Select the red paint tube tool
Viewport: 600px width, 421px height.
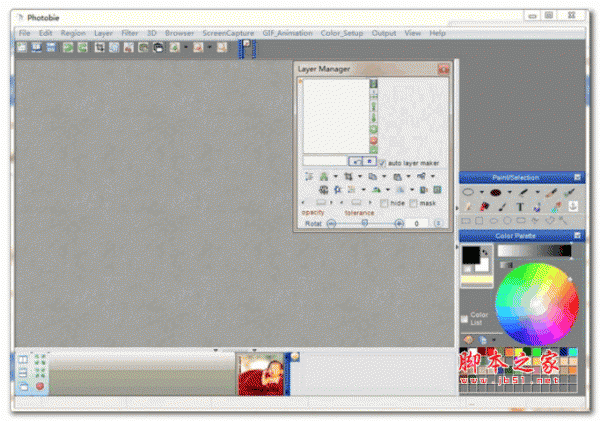(484, 207)
